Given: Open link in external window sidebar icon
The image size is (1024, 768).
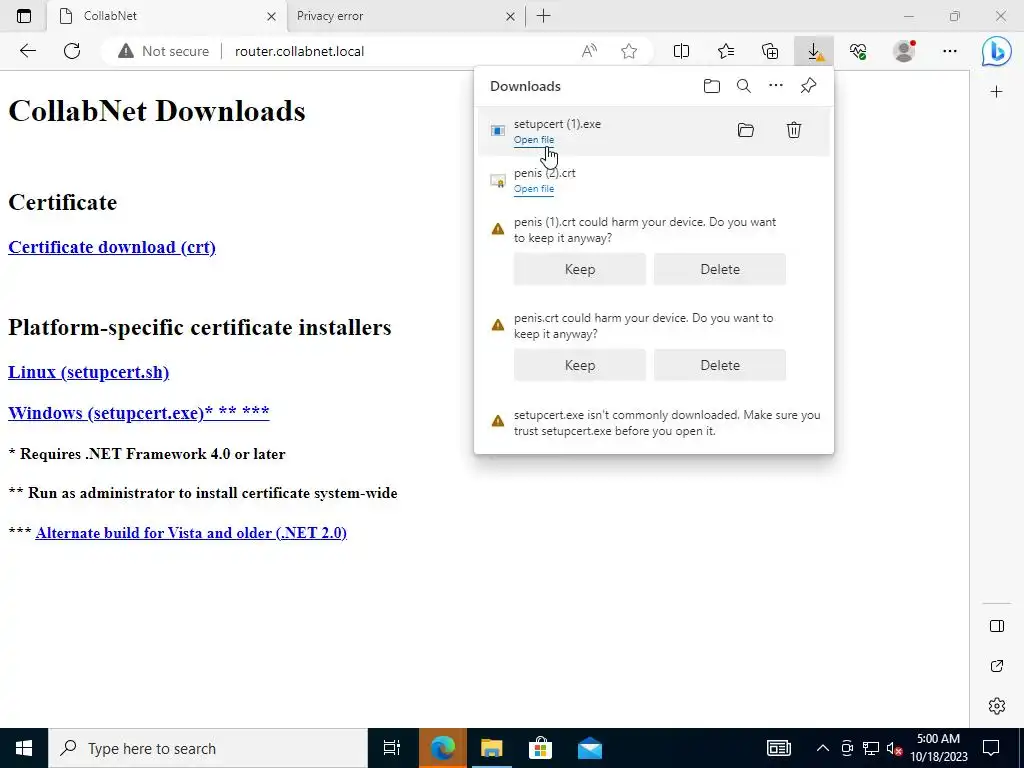Looking at the screenshot, I should 997,666.
